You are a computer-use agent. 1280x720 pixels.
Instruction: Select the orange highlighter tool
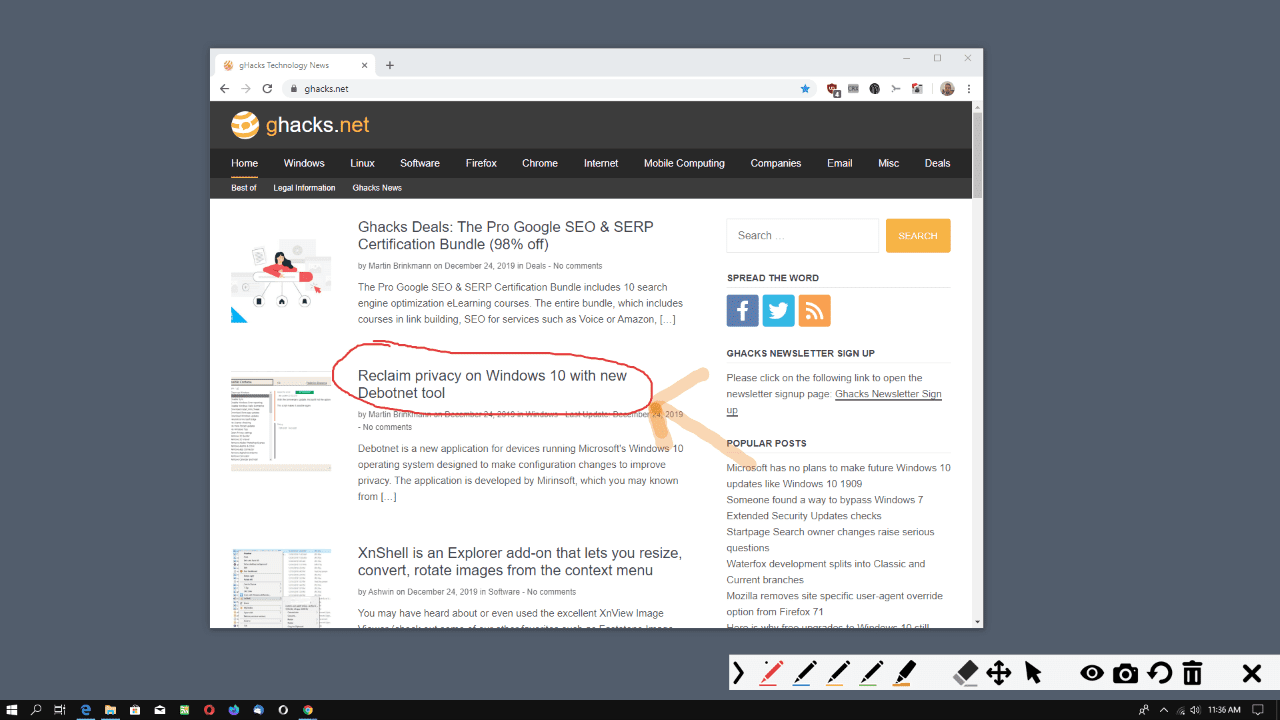(x=904, y=673)
